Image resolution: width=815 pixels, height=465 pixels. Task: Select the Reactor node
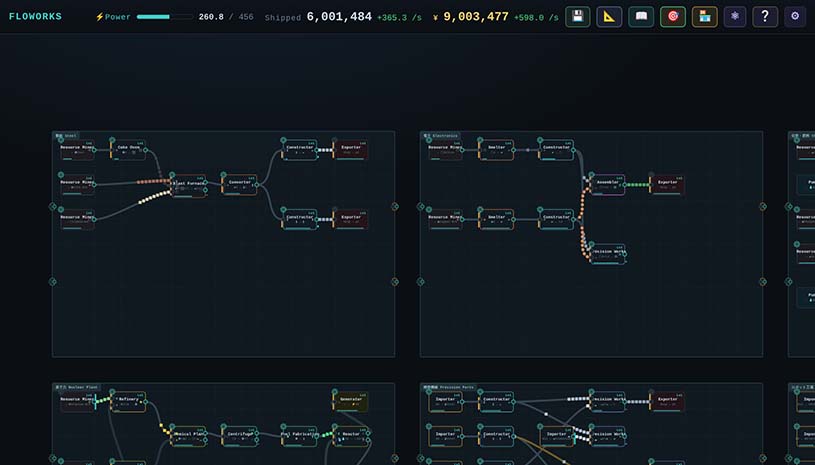tap(351, 437)
